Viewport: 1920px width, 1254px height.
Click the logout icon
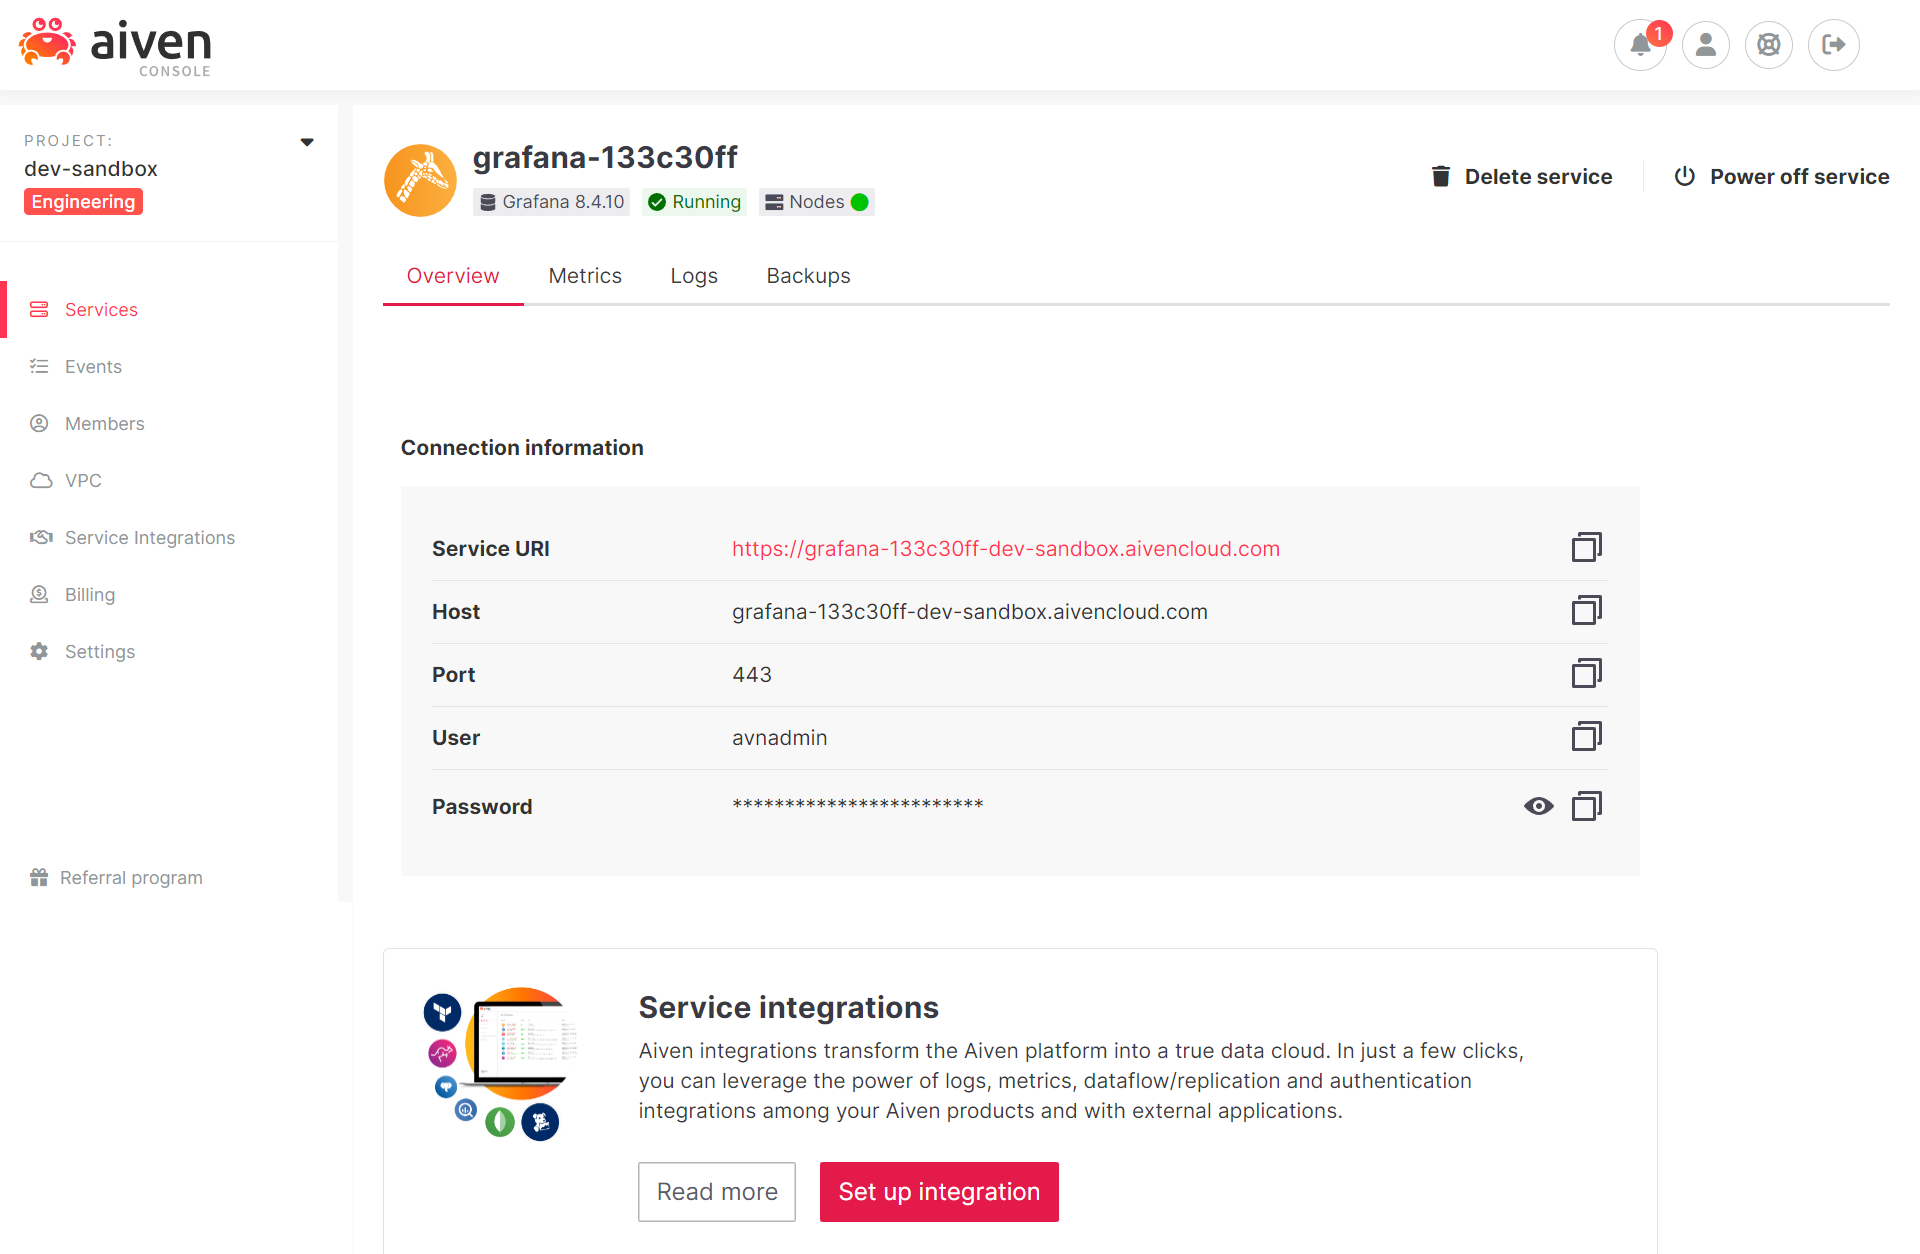tap(1833, 45)
